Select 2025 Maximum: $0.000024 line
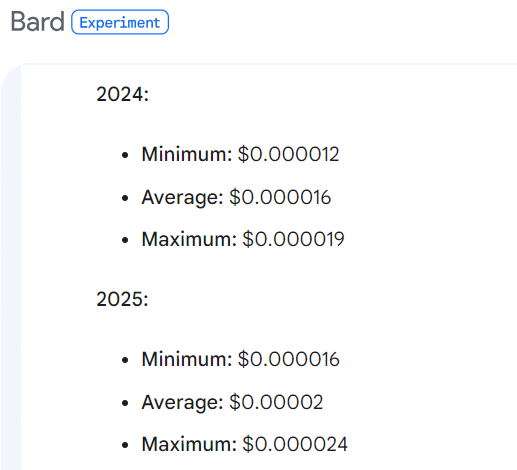Screen dimensions: 517x470 (x=244, y=444)
